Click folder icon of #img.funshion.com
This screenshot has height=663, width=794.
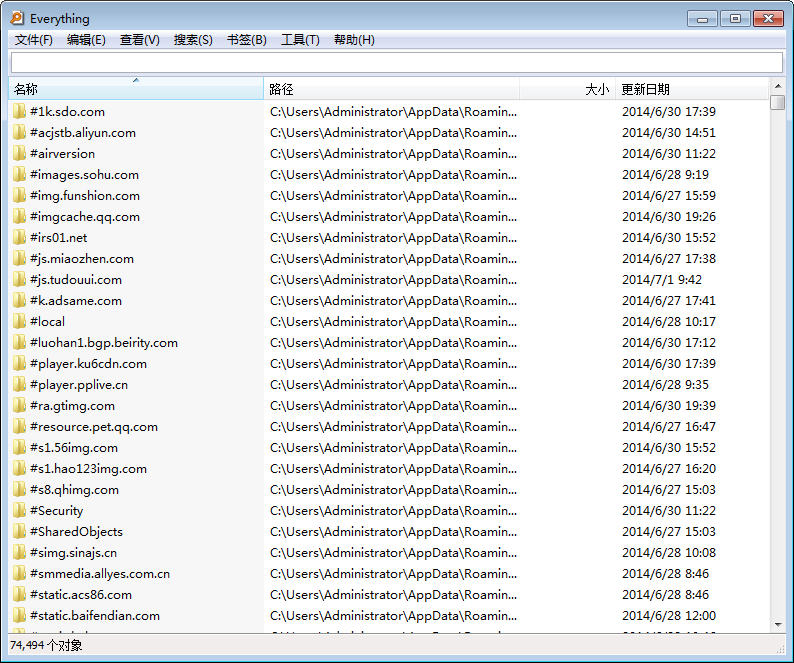pyautogui.click(x=19, y=196)
